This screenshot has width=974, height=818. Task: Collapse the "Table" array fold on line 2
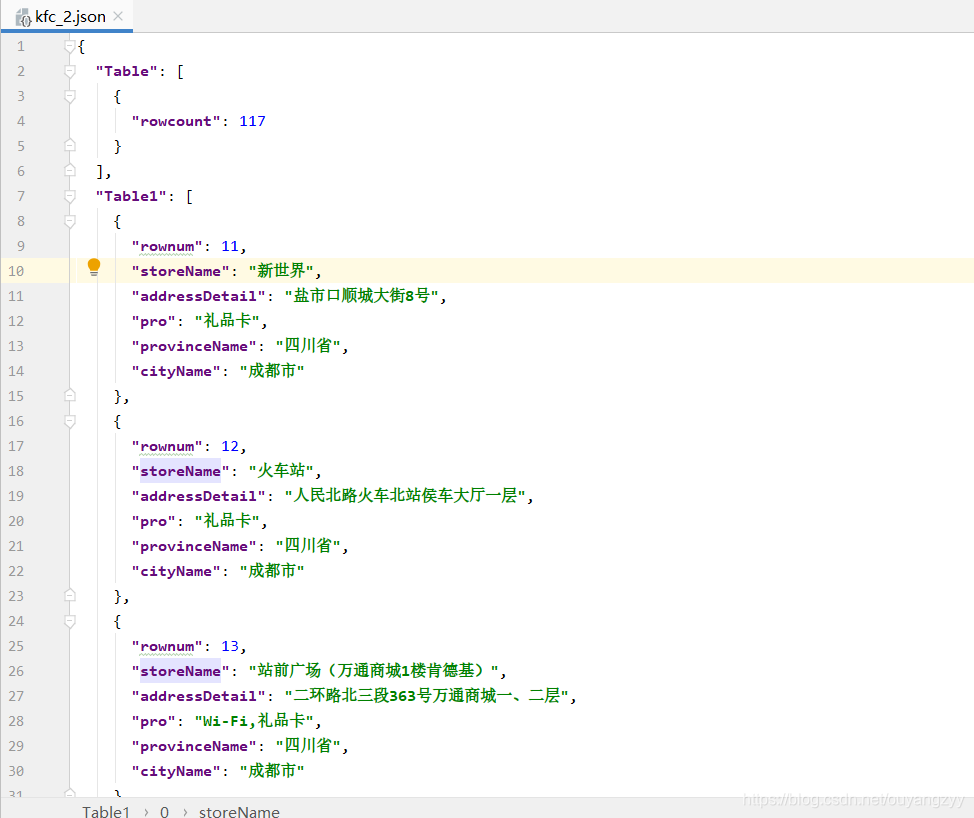point(70,71)
